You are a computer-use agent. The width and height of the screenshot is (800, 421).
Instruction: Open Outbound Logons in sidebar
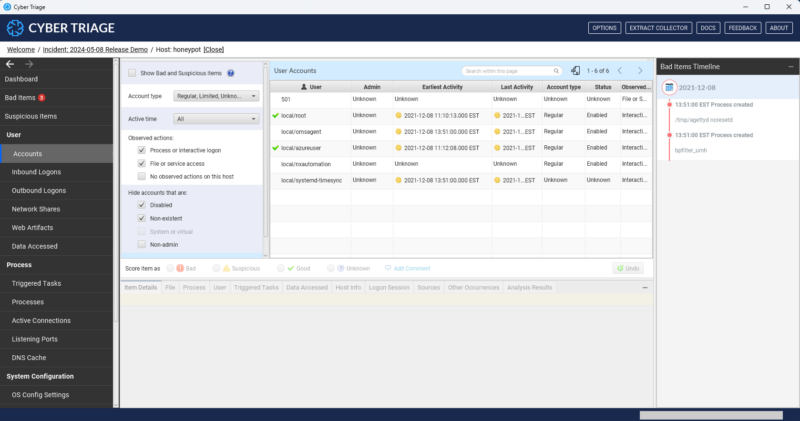click(39, 190)
